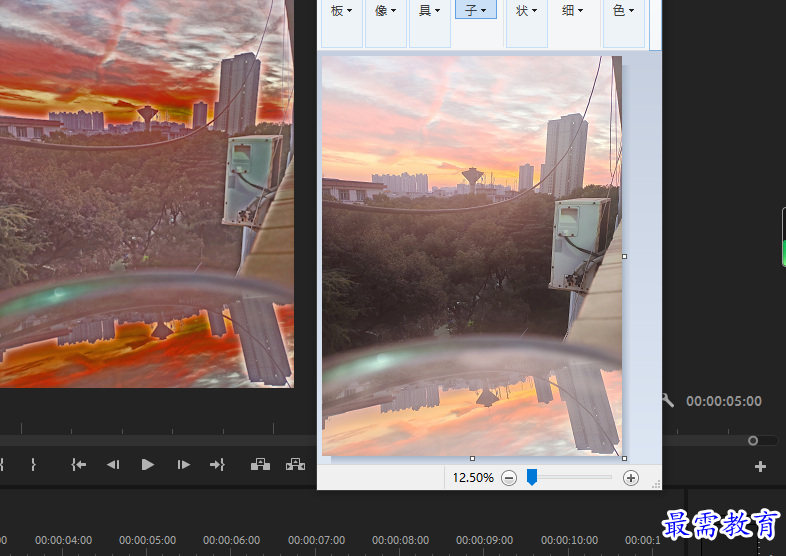The height and width of the screenshot is (556, 786).
Task: Click the Paint zoom slider handle
Action: click(x=532, y=477)
